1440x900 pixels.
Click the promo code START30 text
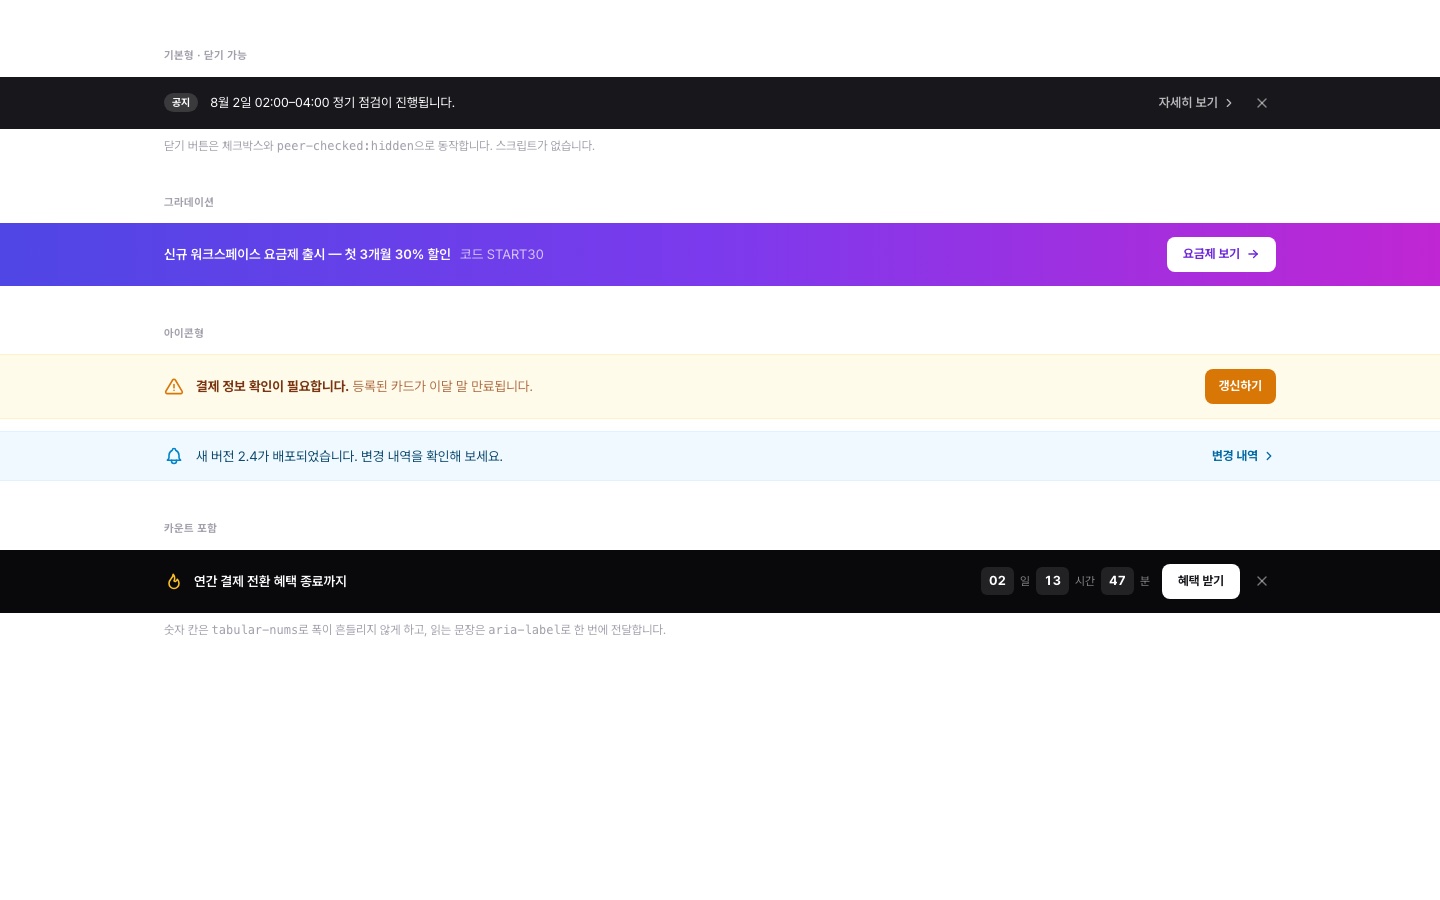click(x=502, y=255)
